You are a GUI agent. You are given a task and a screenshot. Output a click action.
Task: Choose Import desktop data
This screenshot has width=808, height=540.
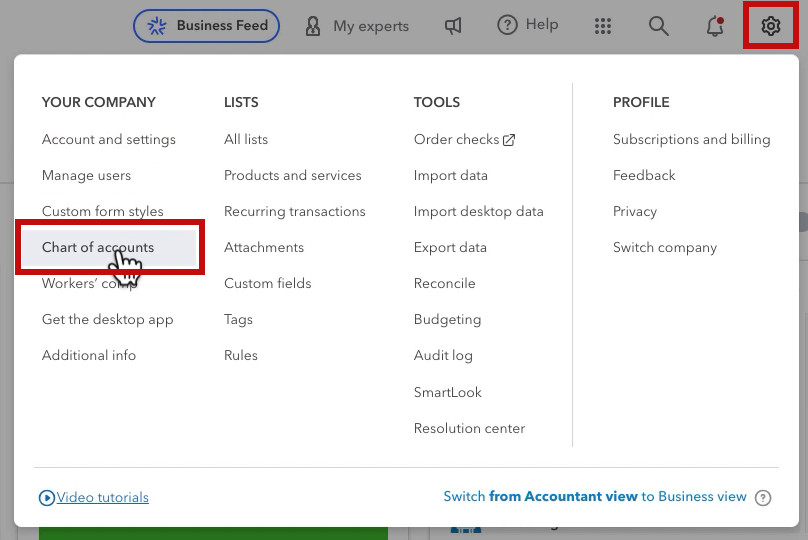478,212
